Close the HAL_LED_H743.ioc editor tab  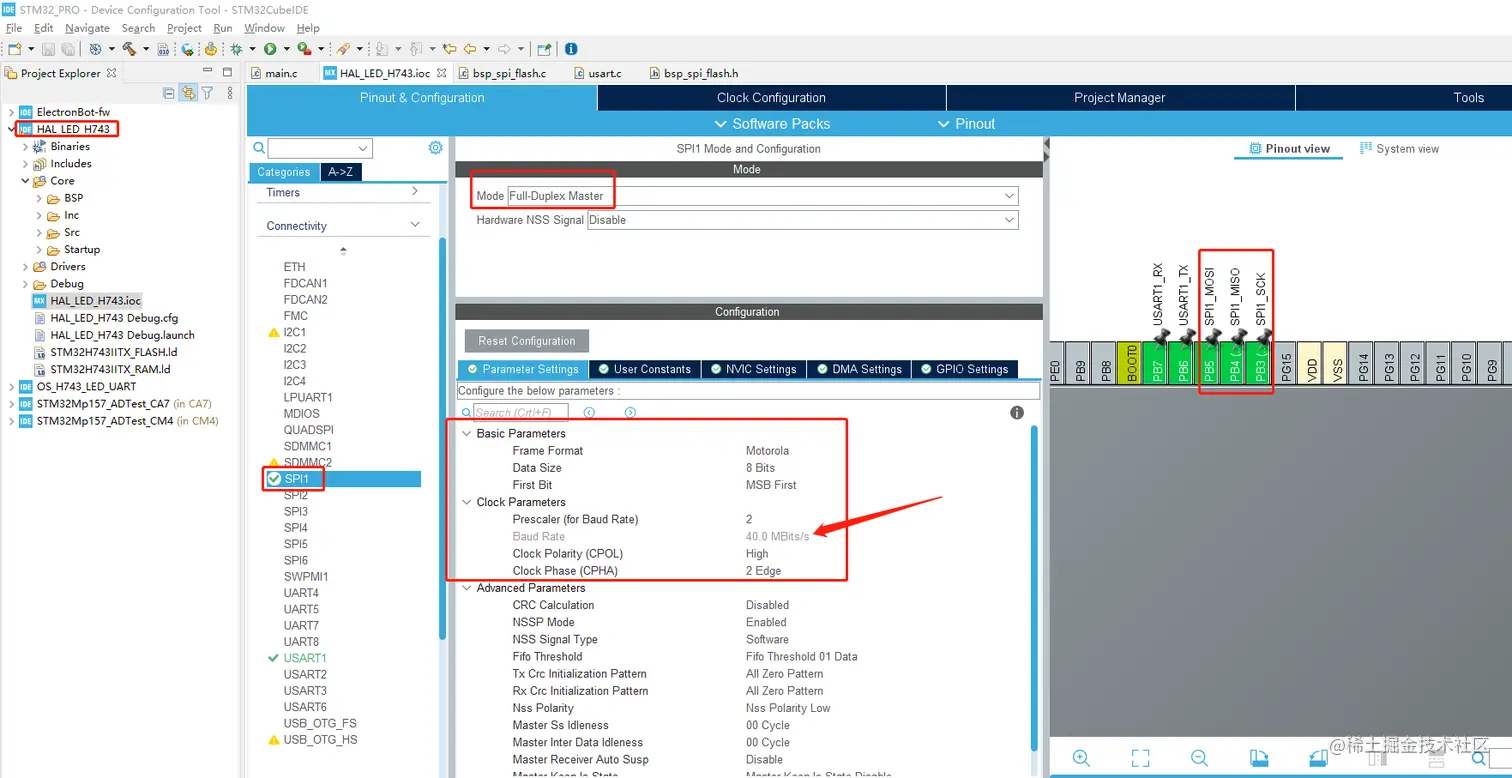pos(441,73)
